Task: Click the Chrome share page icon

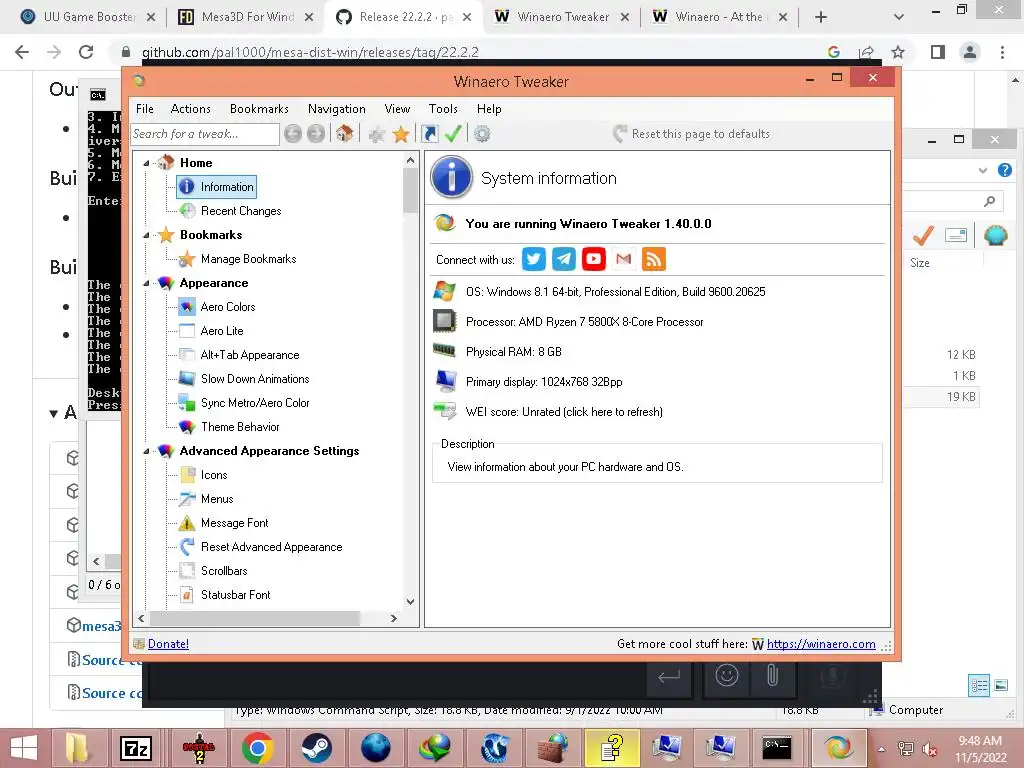Action: coord(867,52)
